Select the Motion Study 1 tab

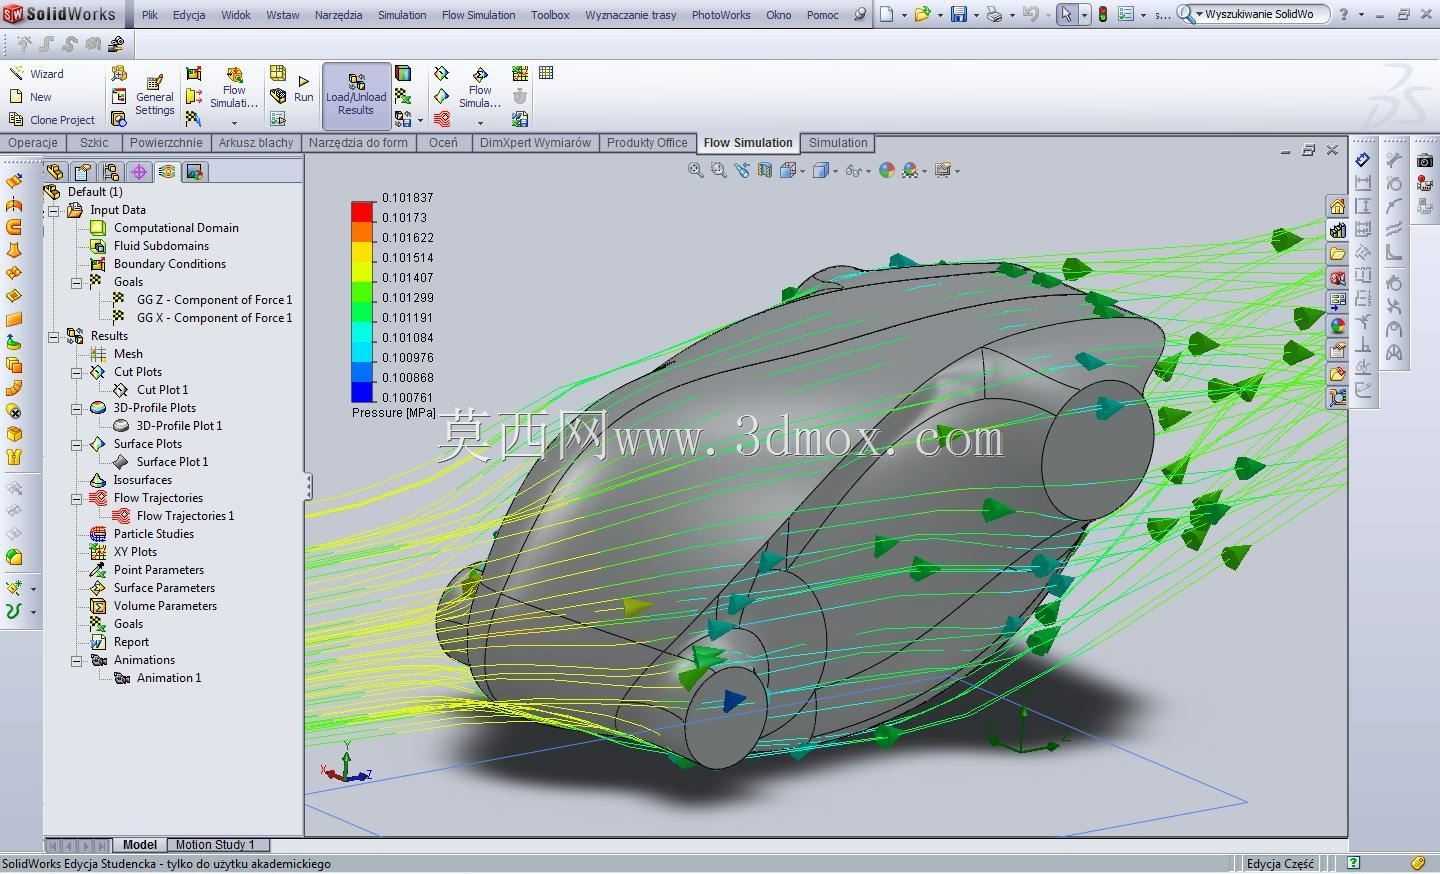point(215,845)
